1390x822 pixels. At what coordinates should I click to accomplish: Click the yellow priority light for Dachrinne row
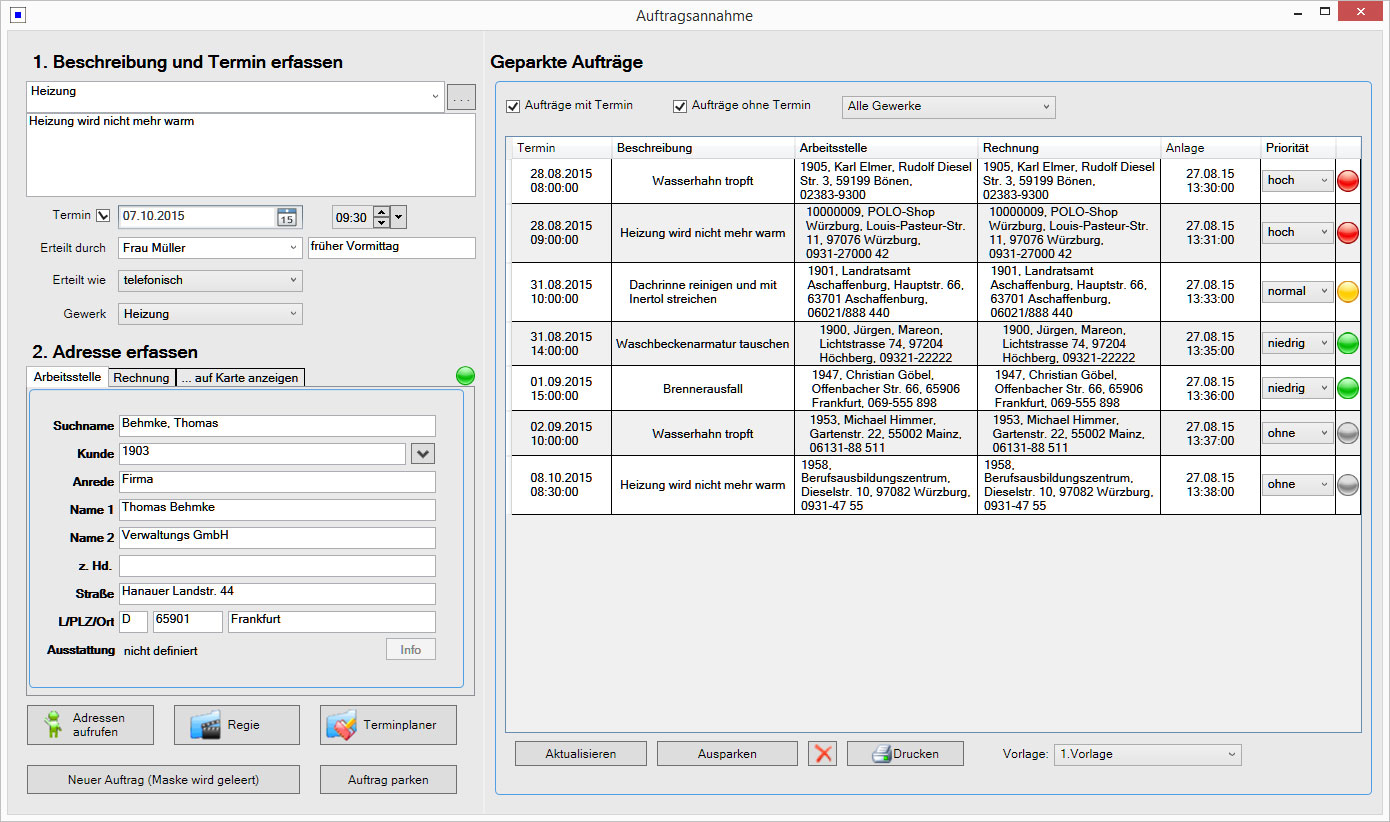(1348, 291)
